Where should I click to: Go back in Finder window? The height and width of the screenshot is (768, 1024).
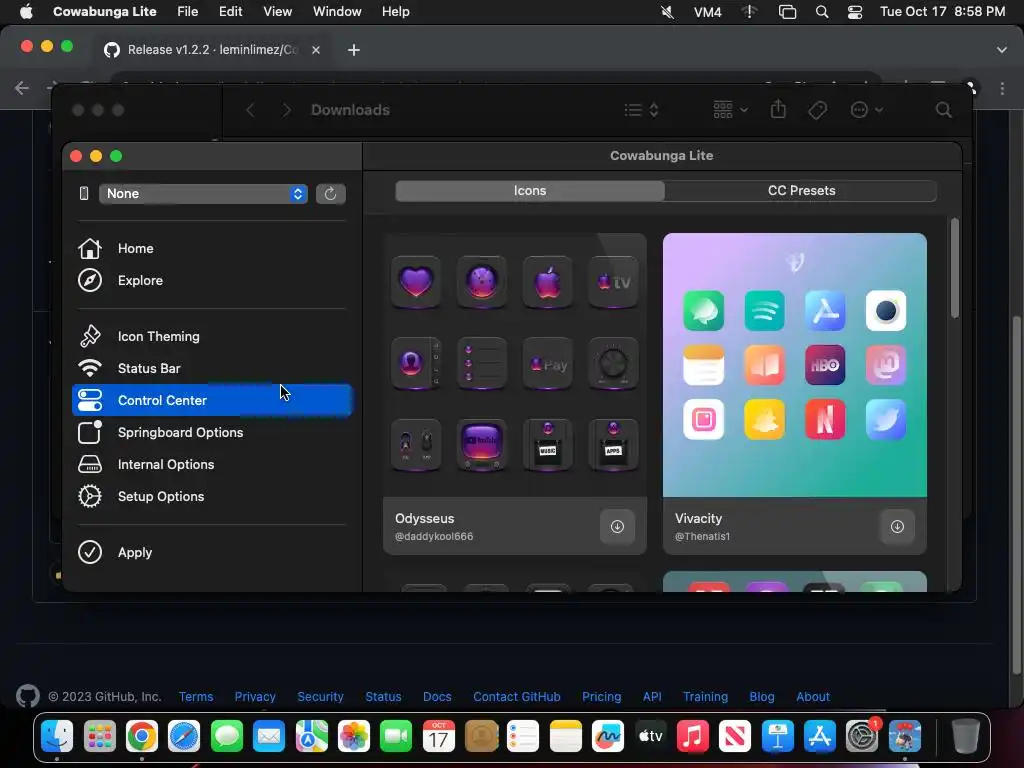point(250,110)
